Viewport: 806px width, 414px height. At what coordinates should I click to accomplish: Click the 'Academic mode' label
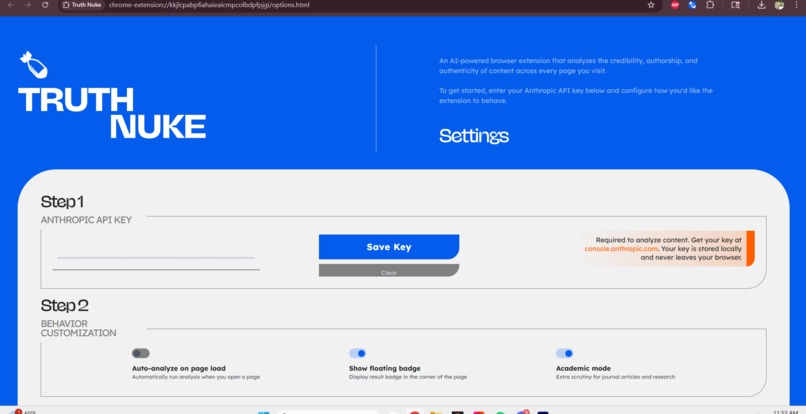click(x=583, y=368)
